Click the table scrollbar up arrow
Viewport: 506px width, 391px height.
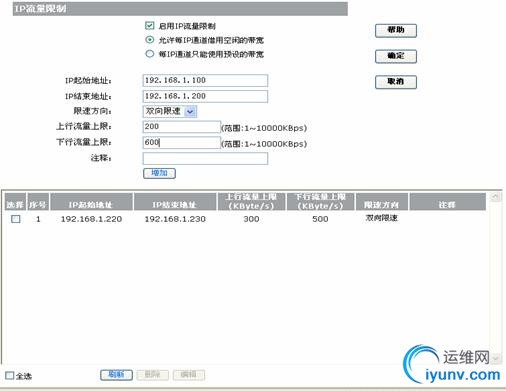pyautogui.click(x=495, y=197)
